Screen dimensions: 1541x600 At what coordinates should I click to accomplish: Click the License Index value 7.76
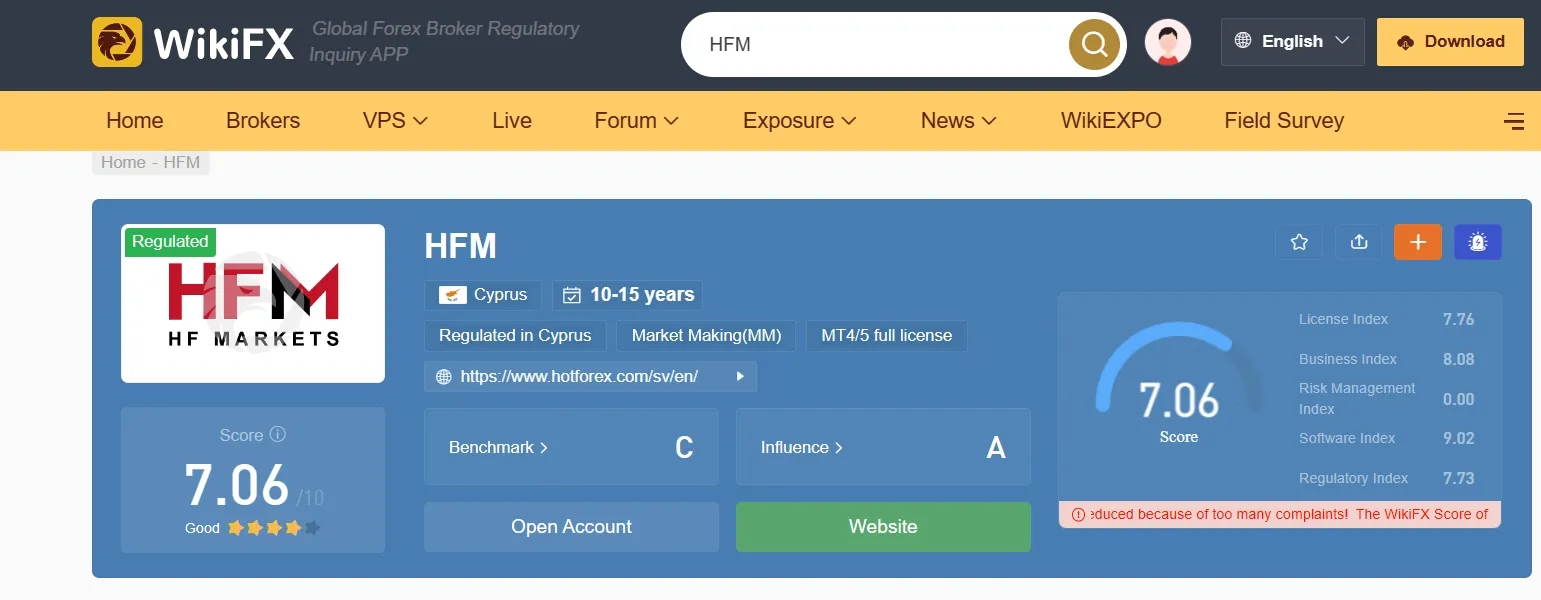click(x=1458, y=319)
